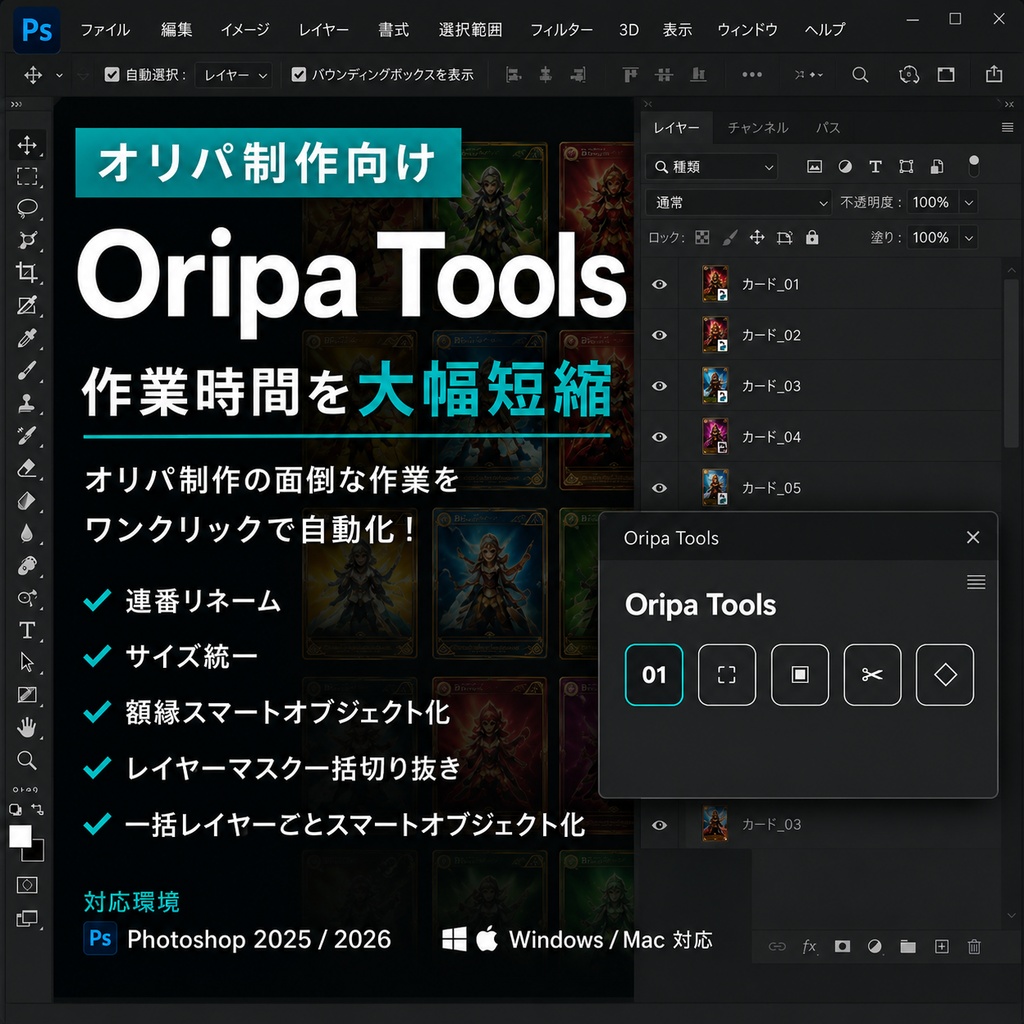Filter layers by type layers T icon
1024x1024 pixels.
(875, 167)
